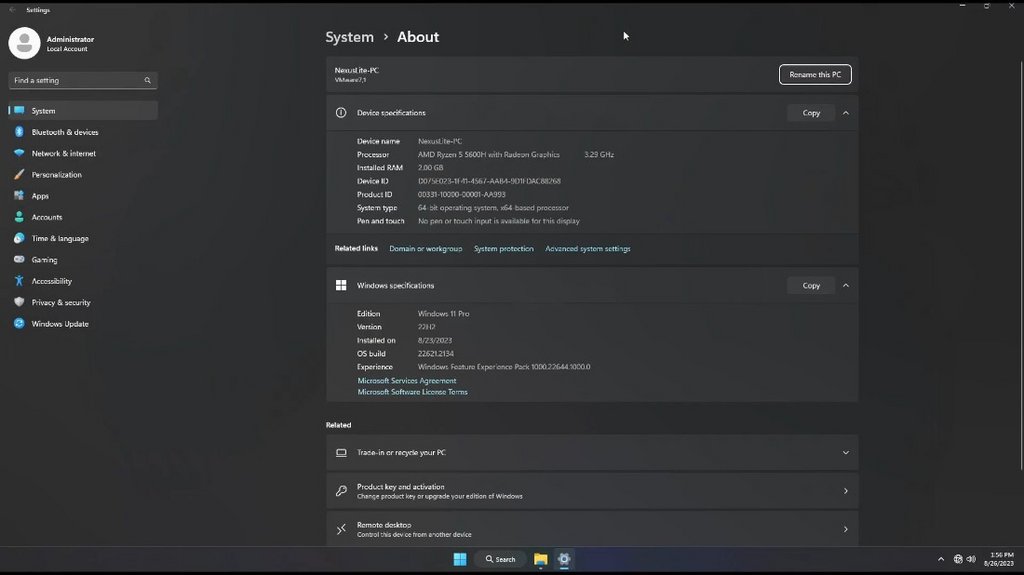Click the Administrator profile avatar
This screenshot has width=1024, height=575.
pos(24,43)
